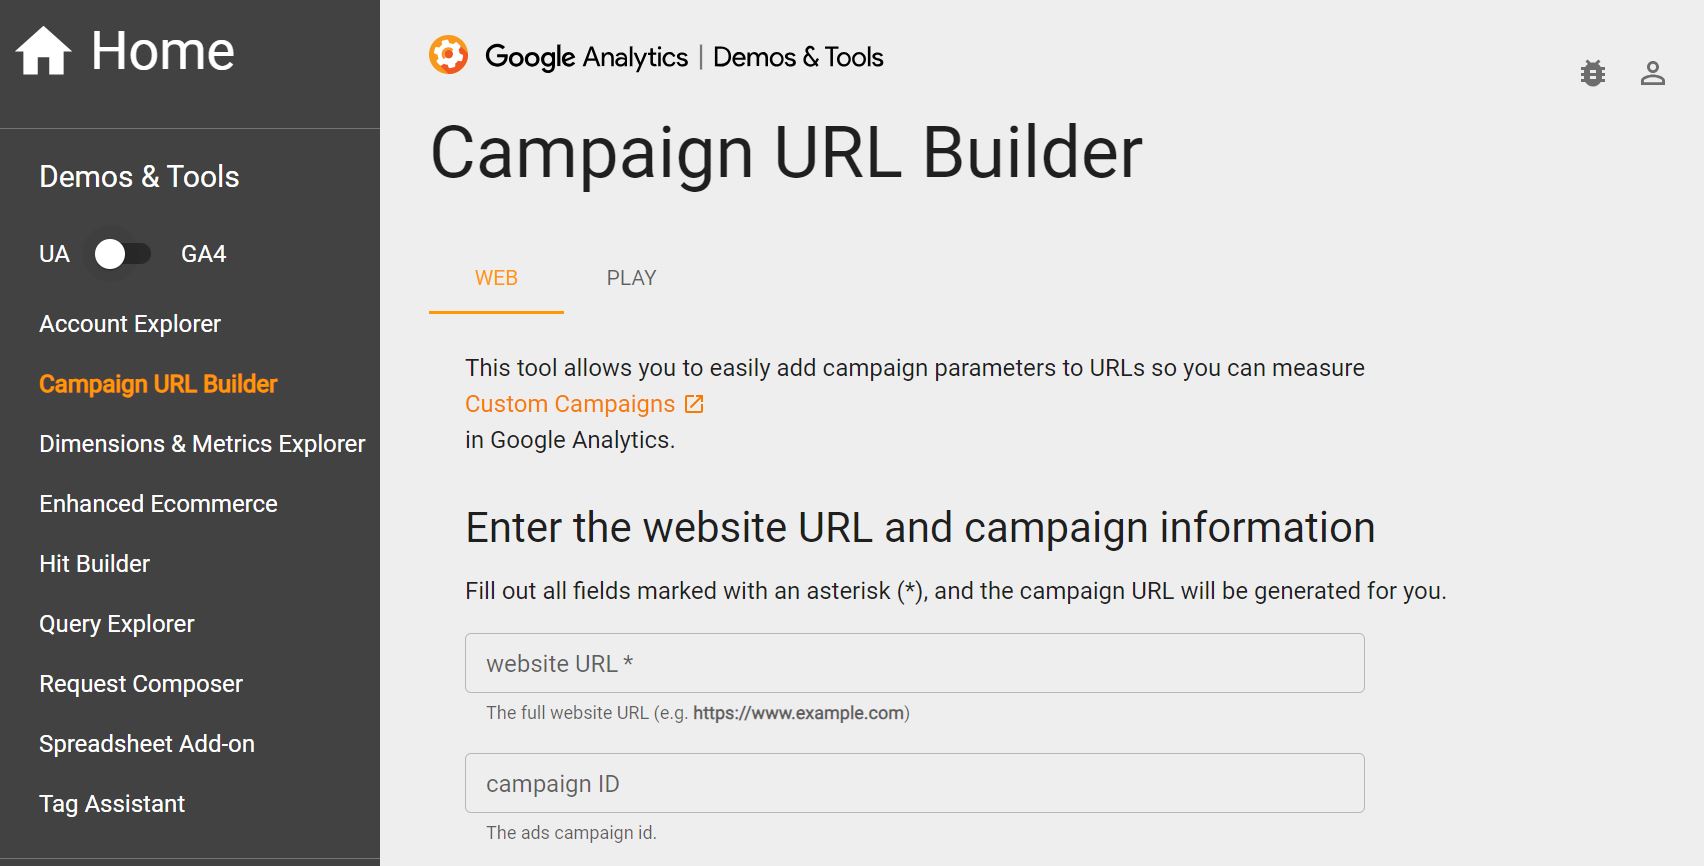Click into the campaign ID field
Screen dimensions: 1704x866
914,783
